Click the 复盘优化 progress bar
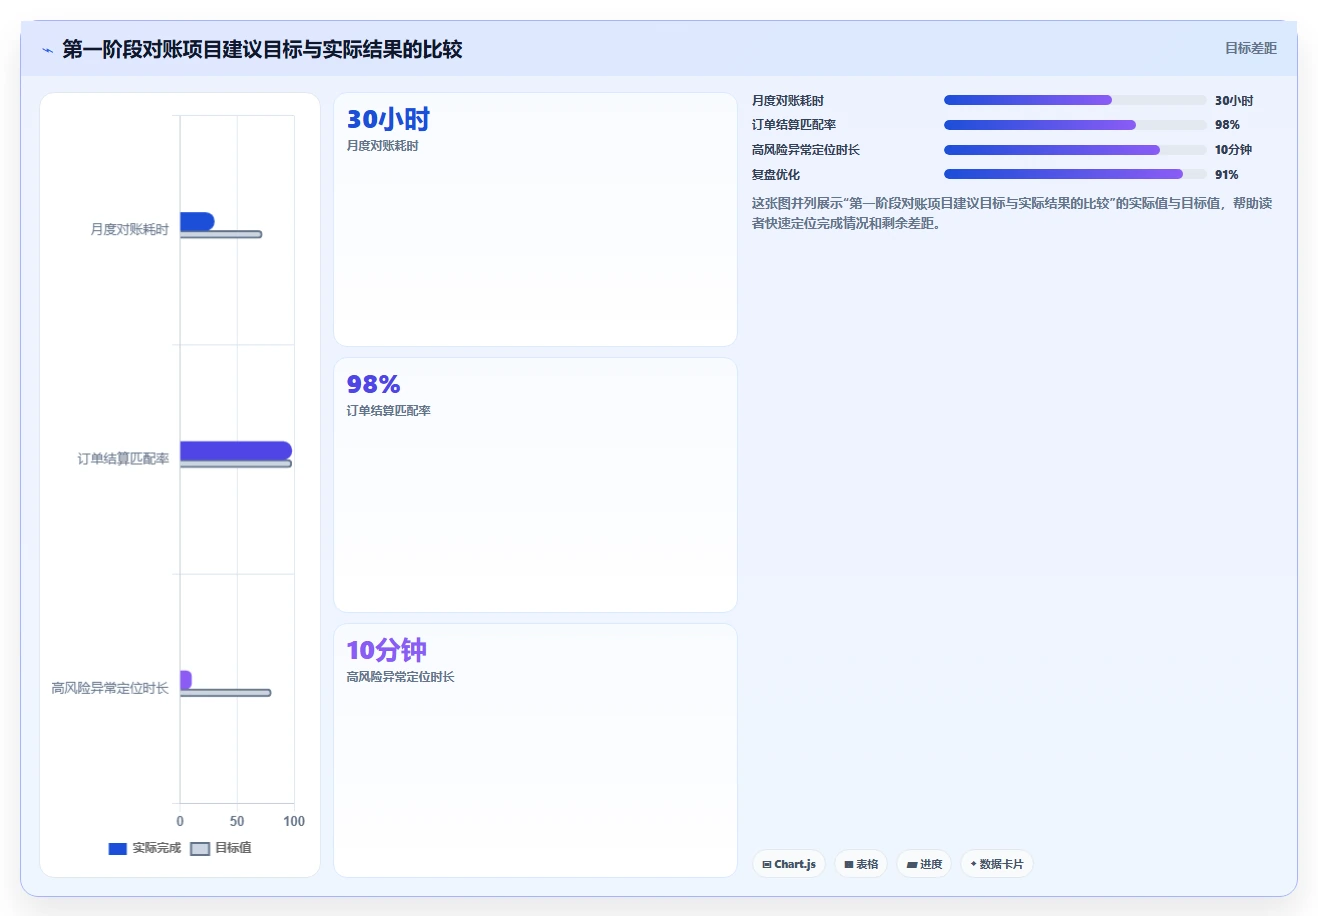 point(1075,174)
